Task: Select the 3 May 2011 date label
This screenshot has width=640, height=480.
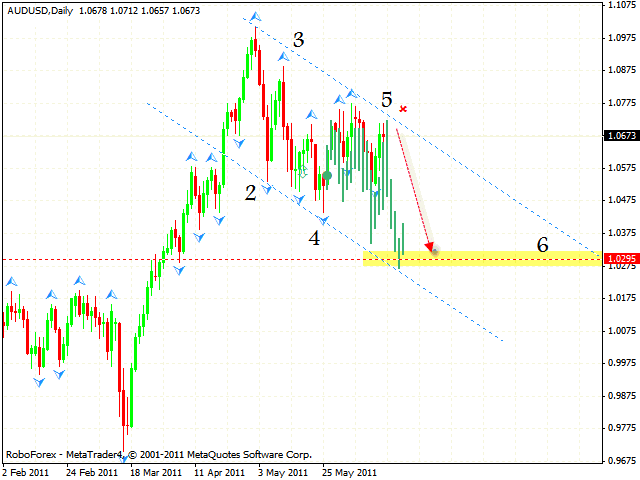Action: click(x=276, y=472)
